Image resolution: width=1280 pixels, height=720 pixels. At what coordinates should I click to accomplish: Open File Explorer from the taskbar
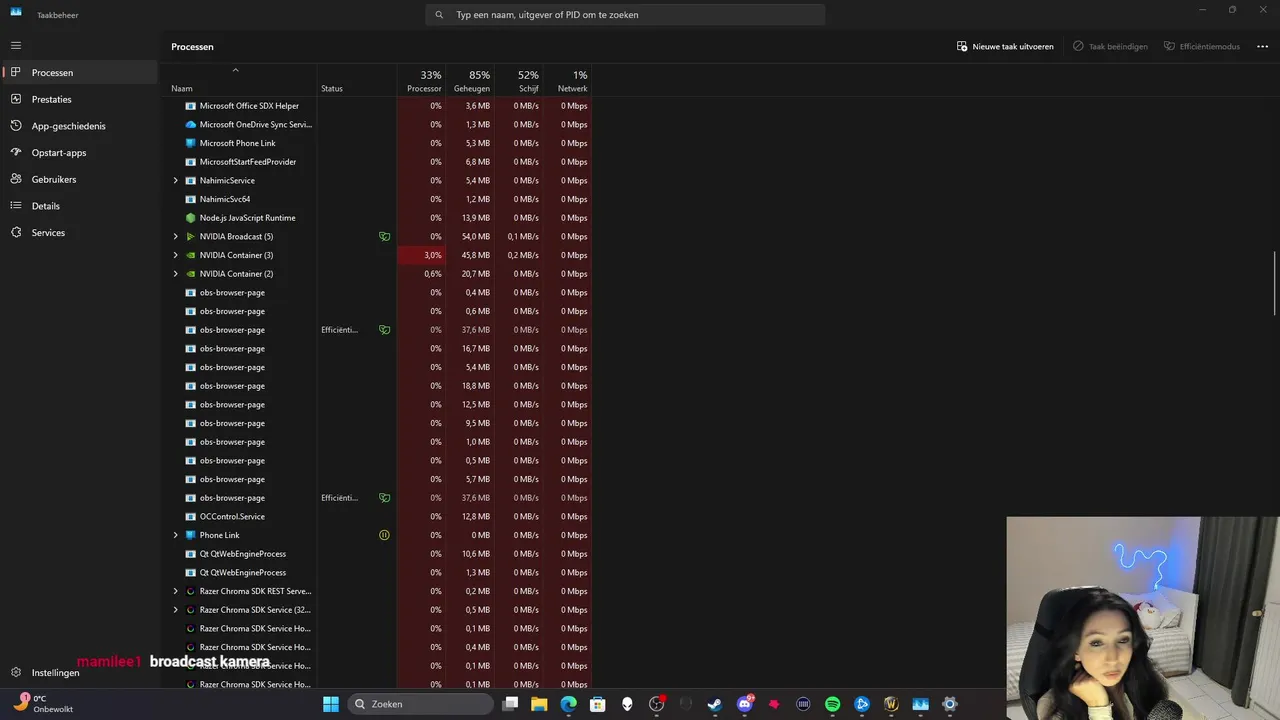[539, 704]
